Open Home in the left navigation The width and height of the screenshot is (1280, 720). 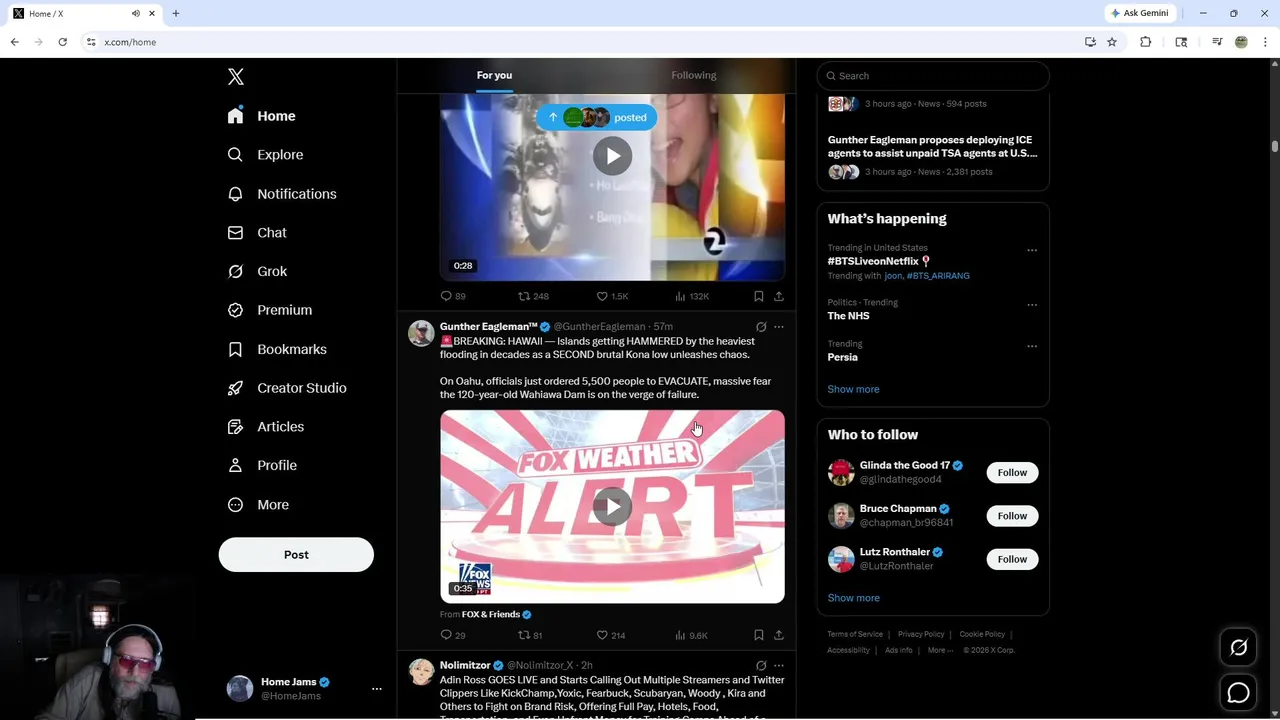coord(262,116)
